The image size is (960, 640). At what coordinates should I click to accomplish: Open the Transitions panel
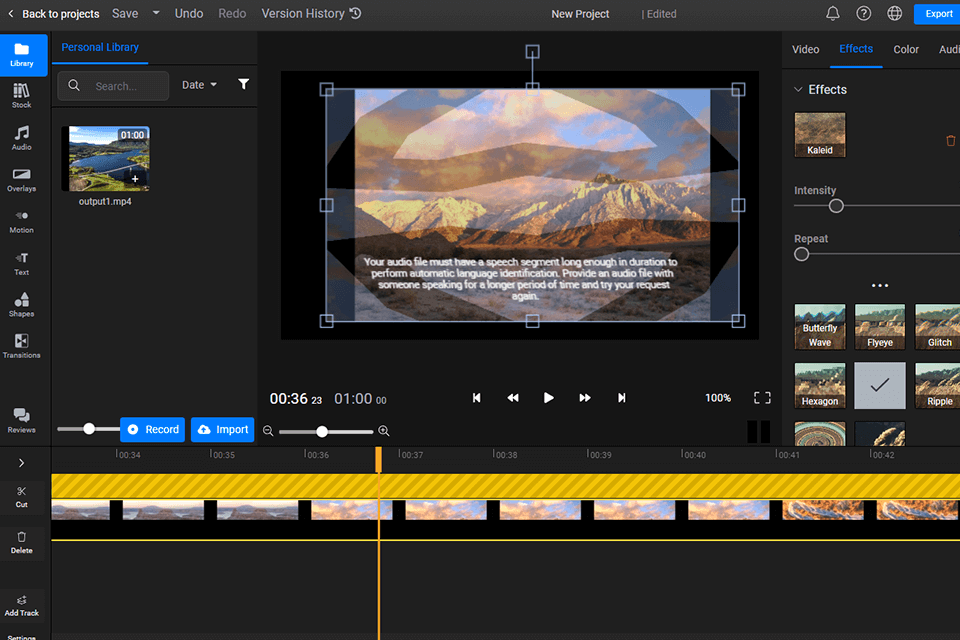point(21,346)
